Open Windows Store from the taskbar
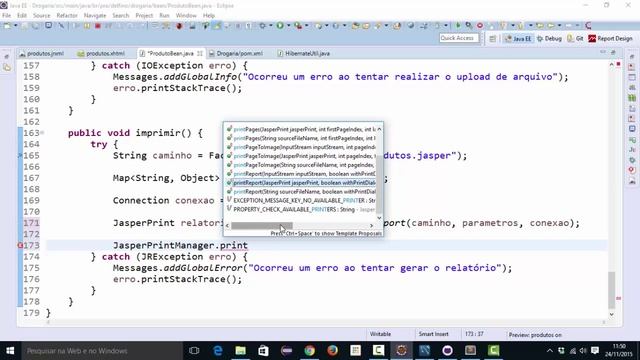Screen dimensions: 640x360 point(264,351)
